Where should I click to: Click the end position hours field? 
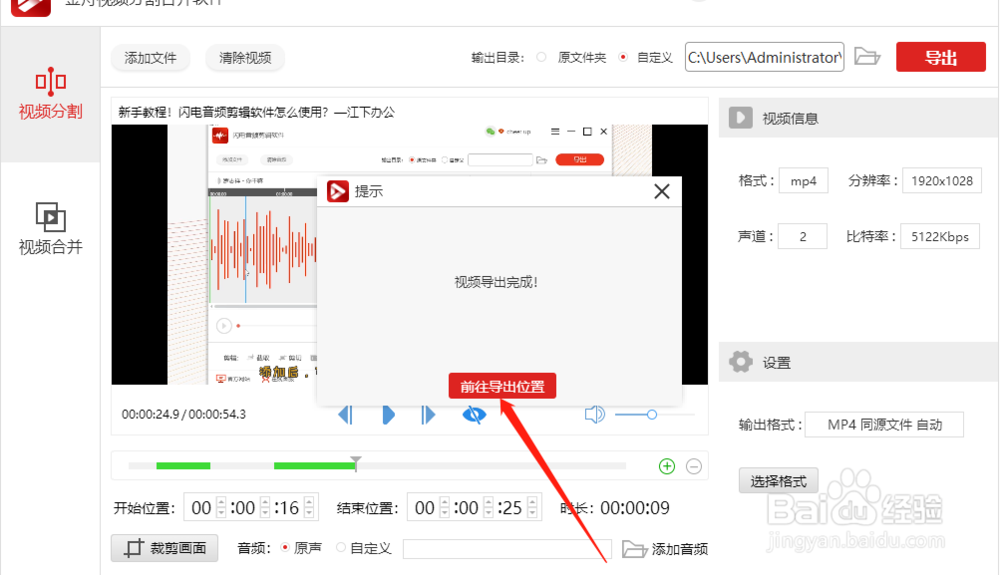[x=424, y=508]
